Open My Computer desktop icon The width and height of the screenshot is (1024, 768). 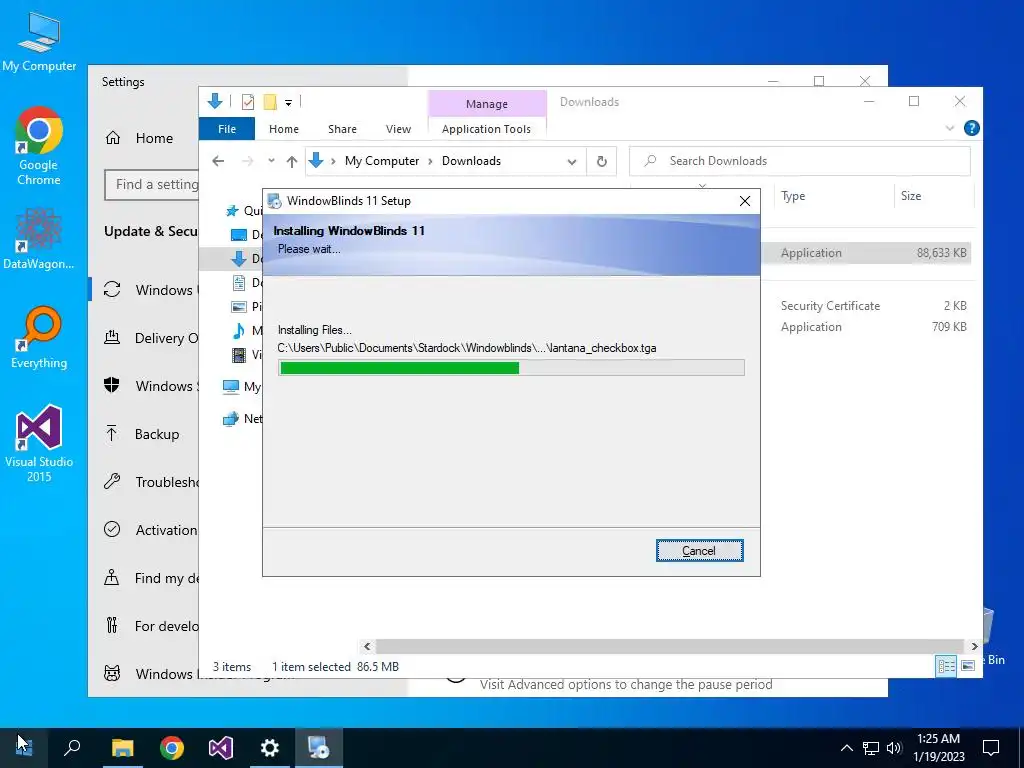[x=39, y=42]
